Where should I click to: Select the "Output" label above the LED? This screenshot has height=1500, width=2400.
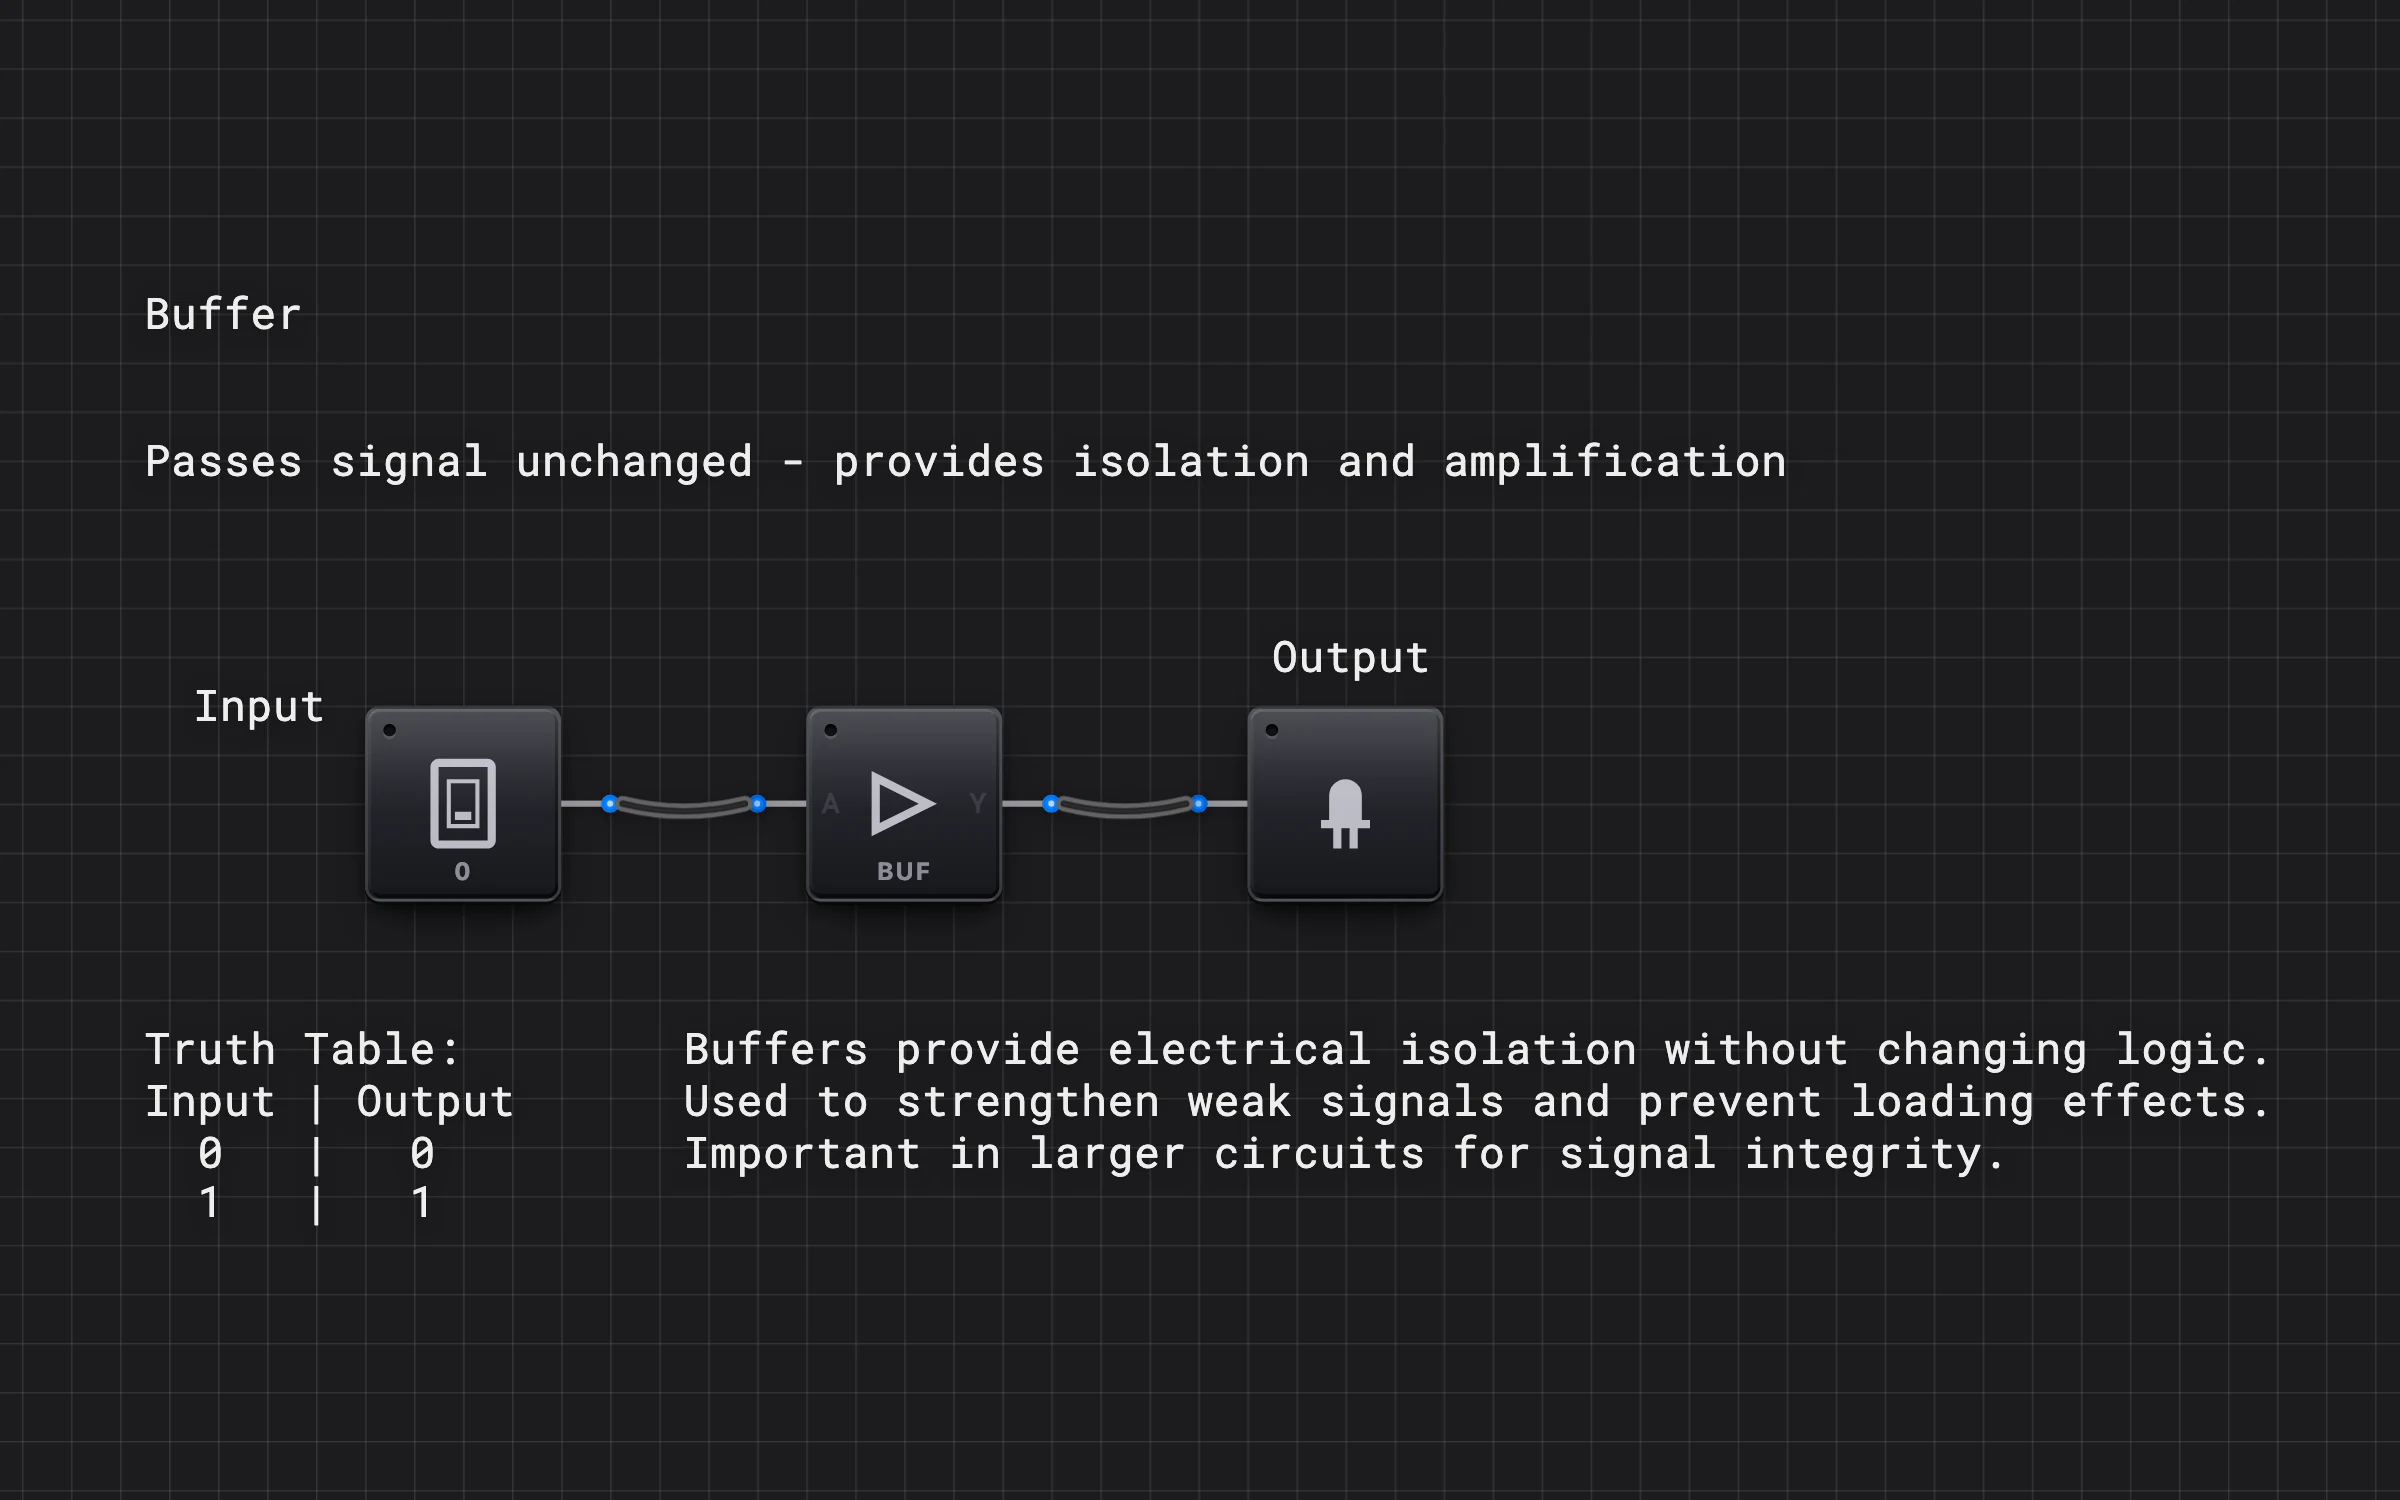click(x=1350, y=657)
